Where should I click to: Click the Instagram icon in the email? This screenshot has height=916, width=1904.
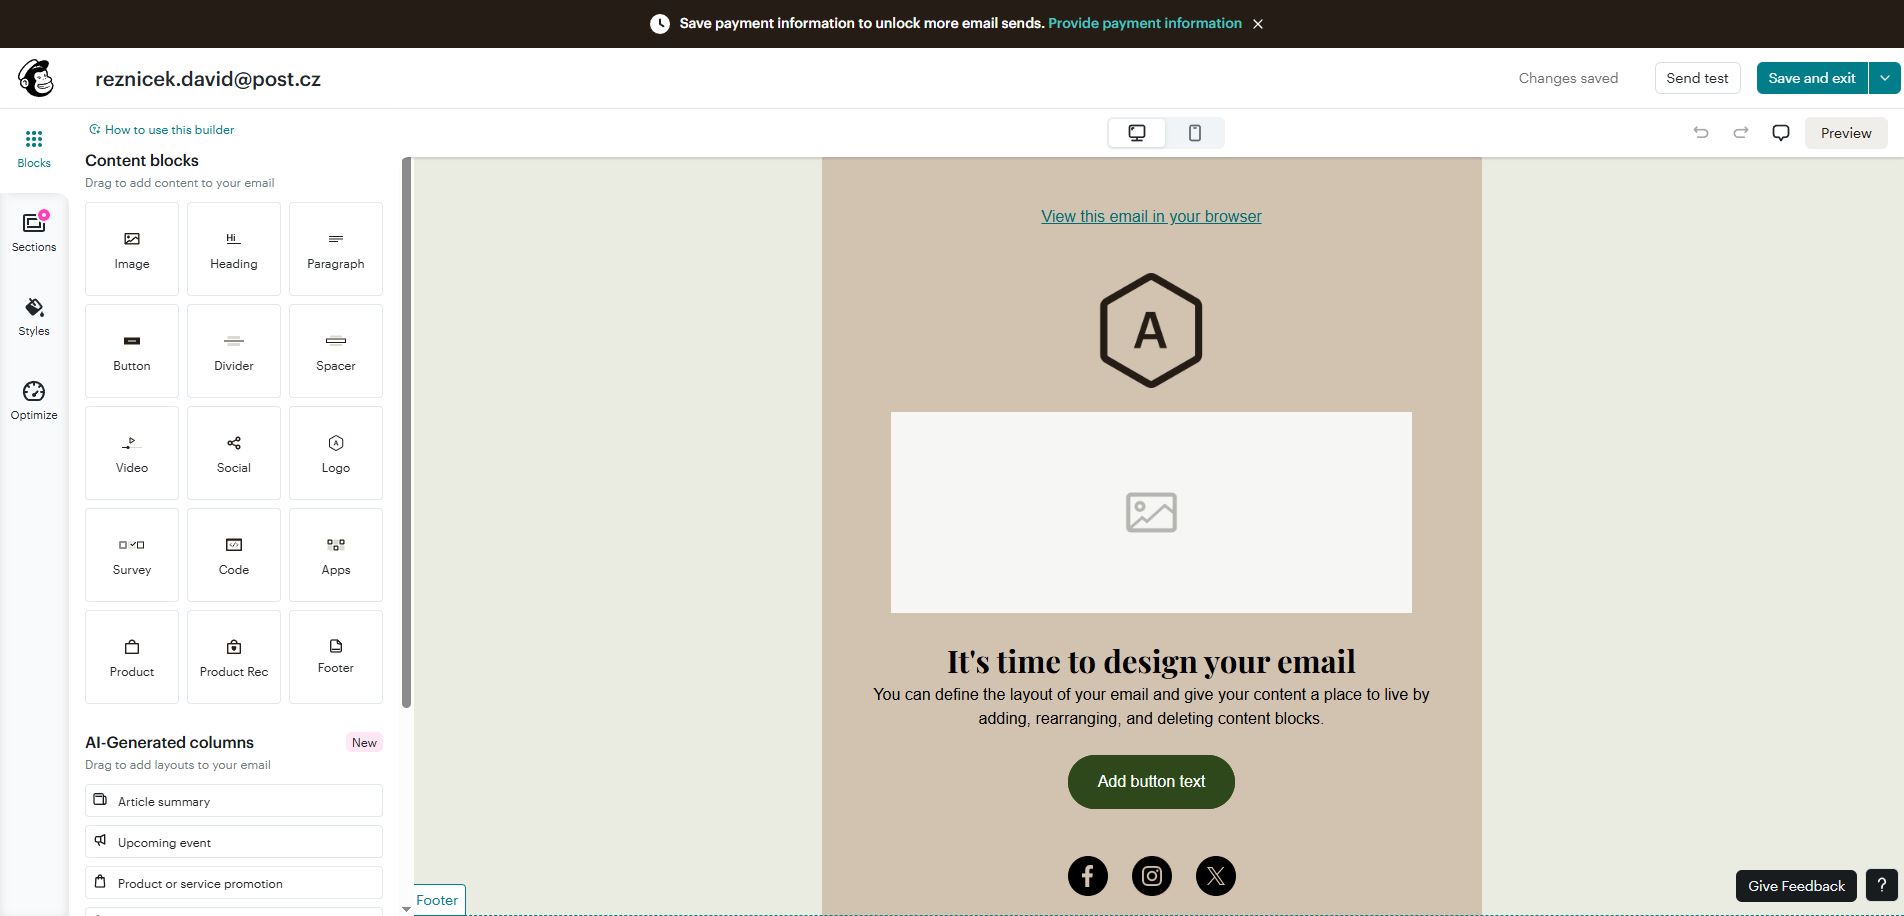pyautogui.click(x=1152, y=876)
